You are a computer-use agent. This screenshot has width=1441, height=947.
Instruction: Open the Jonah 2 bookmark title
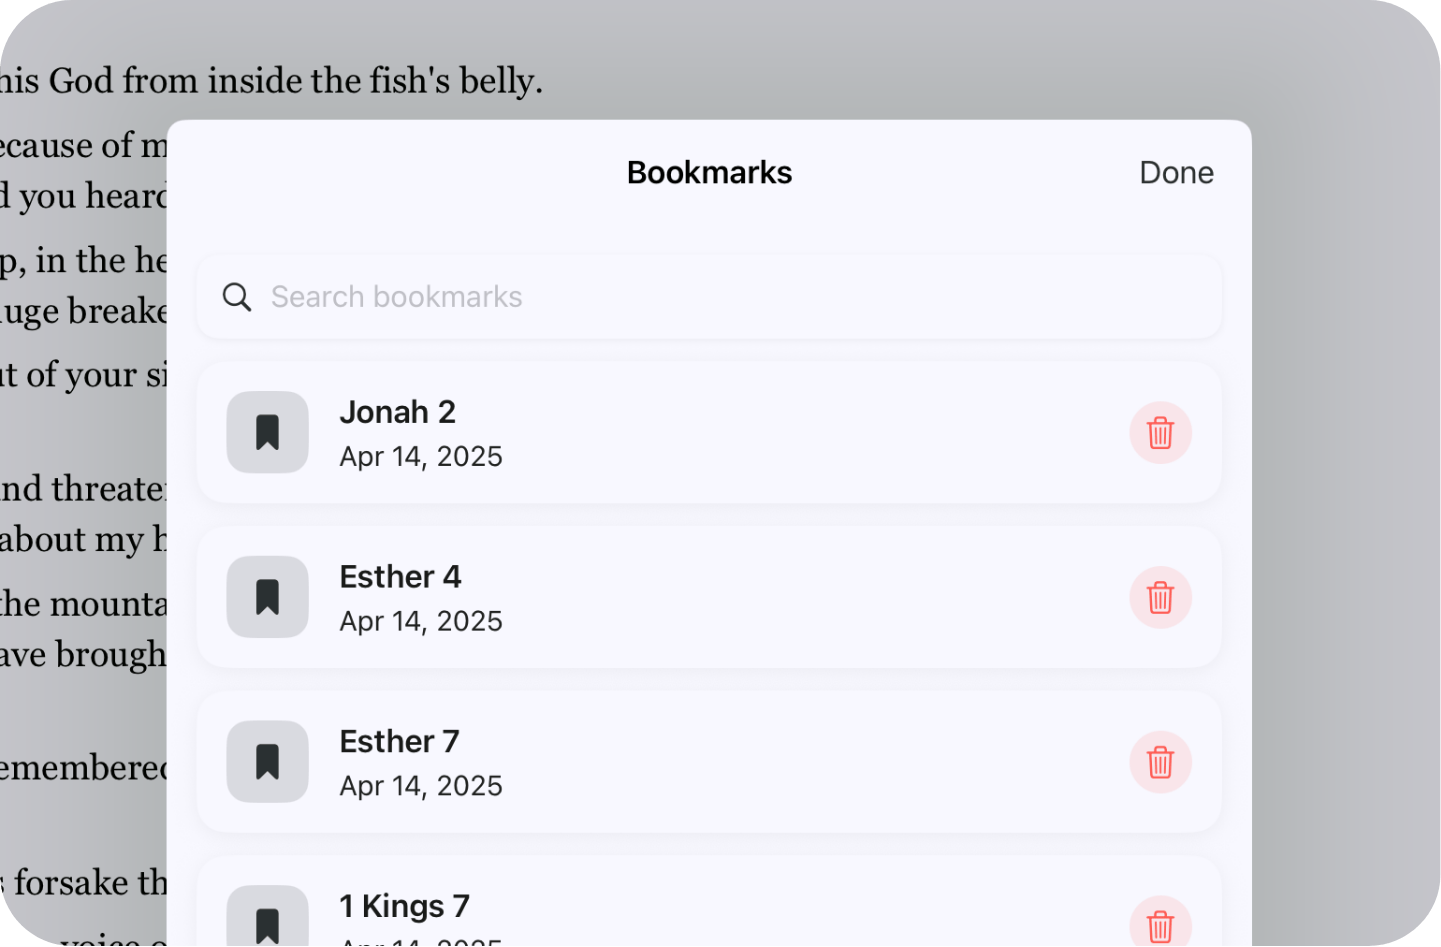click(398, 412)
